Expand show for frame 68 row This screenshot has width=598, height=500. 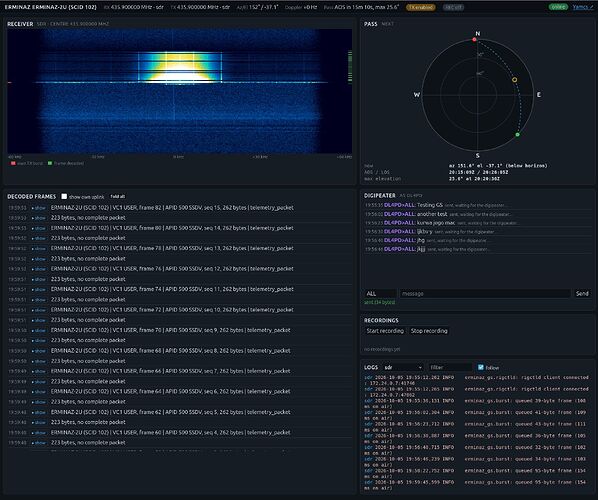tap(39, 351)
